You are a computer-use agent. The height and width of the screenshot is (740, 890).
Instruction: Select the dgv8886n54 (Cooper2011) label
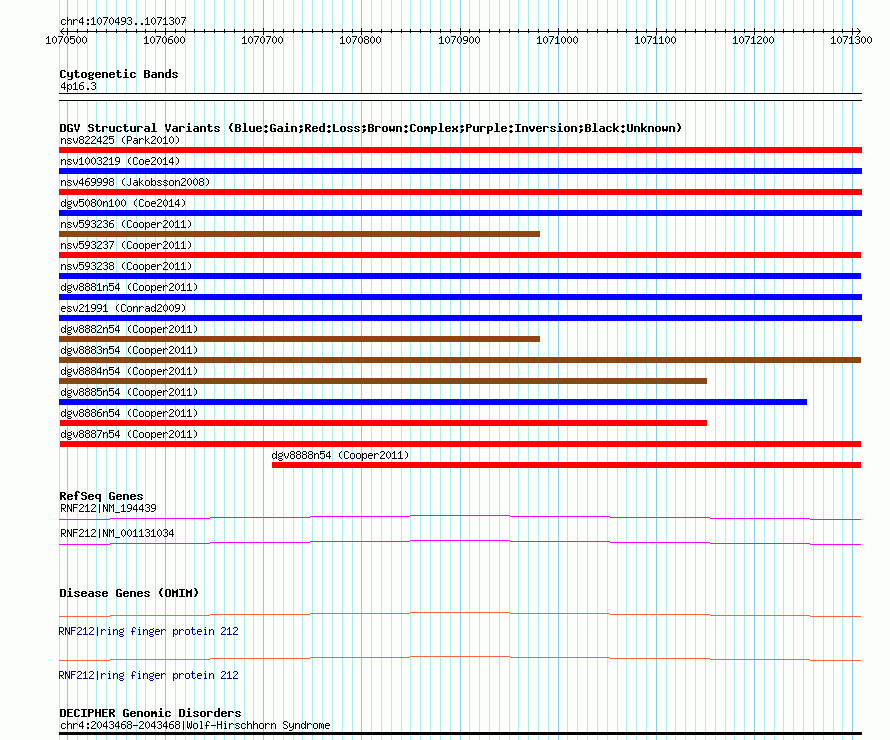[x=129, y=413]
